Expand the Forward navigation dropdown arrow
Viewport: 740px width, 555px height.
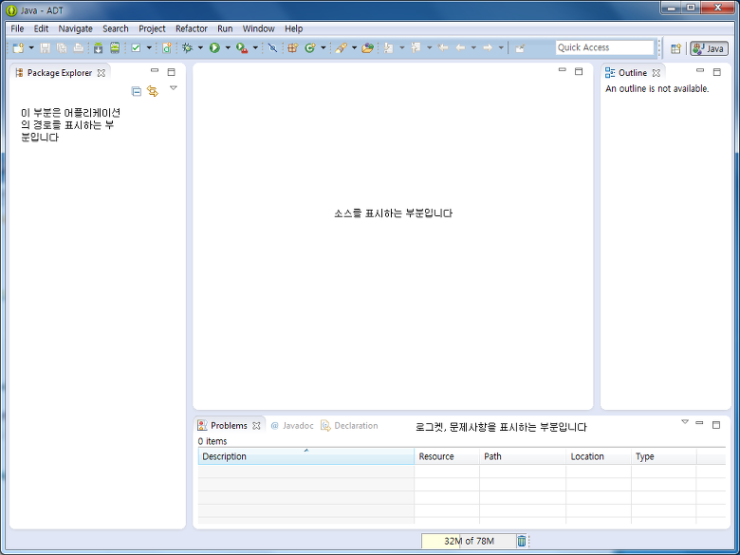click(x=501, y=48)
